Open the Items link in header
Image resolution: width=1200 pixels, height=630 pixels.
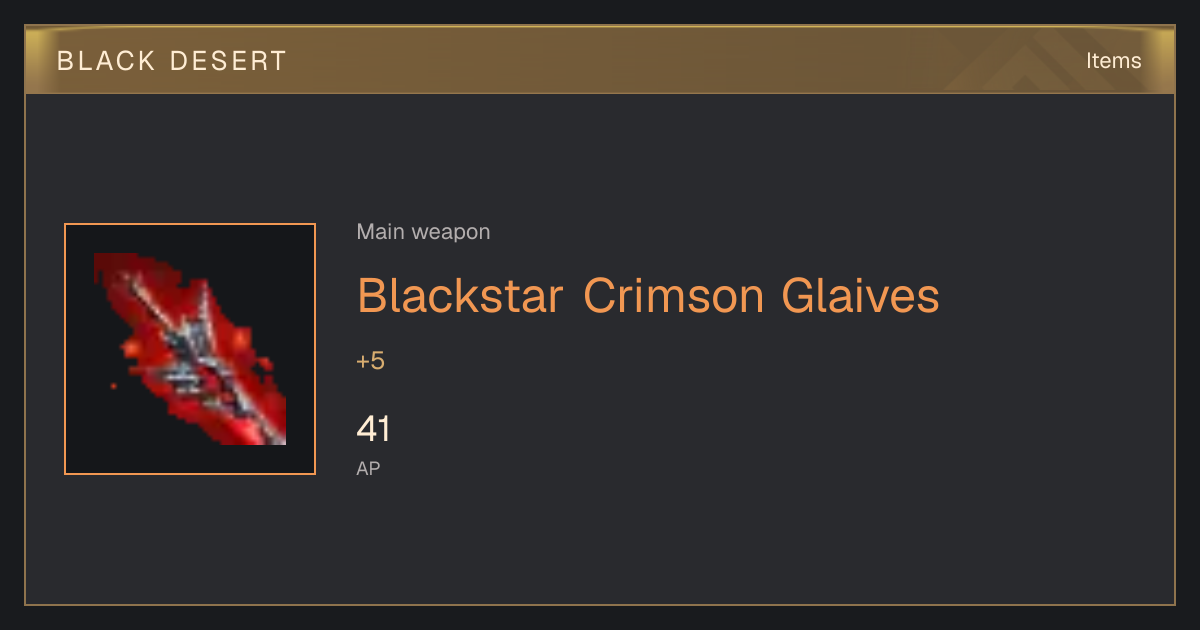(x=1113, y=61)
